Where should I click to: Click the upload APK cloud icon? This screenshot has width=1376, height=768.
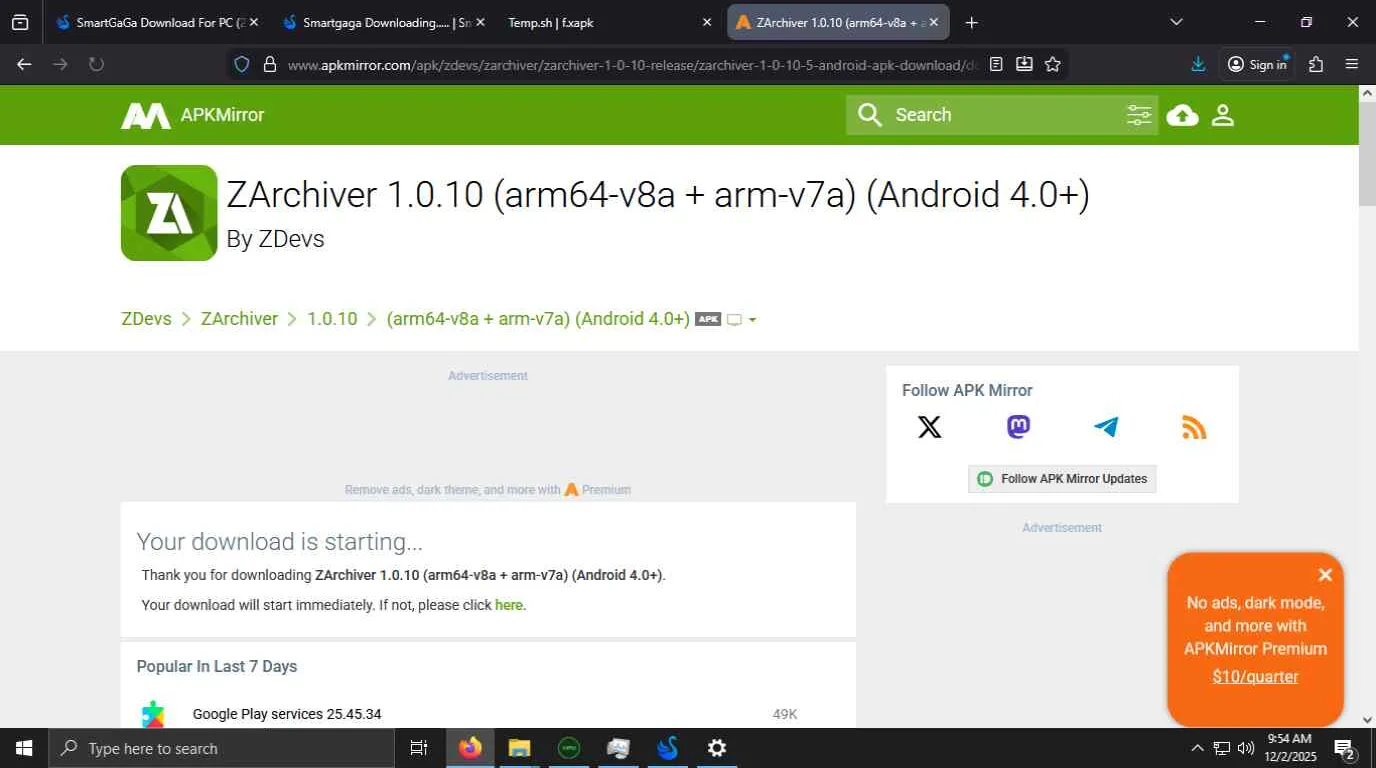[x=1183, y=115]
